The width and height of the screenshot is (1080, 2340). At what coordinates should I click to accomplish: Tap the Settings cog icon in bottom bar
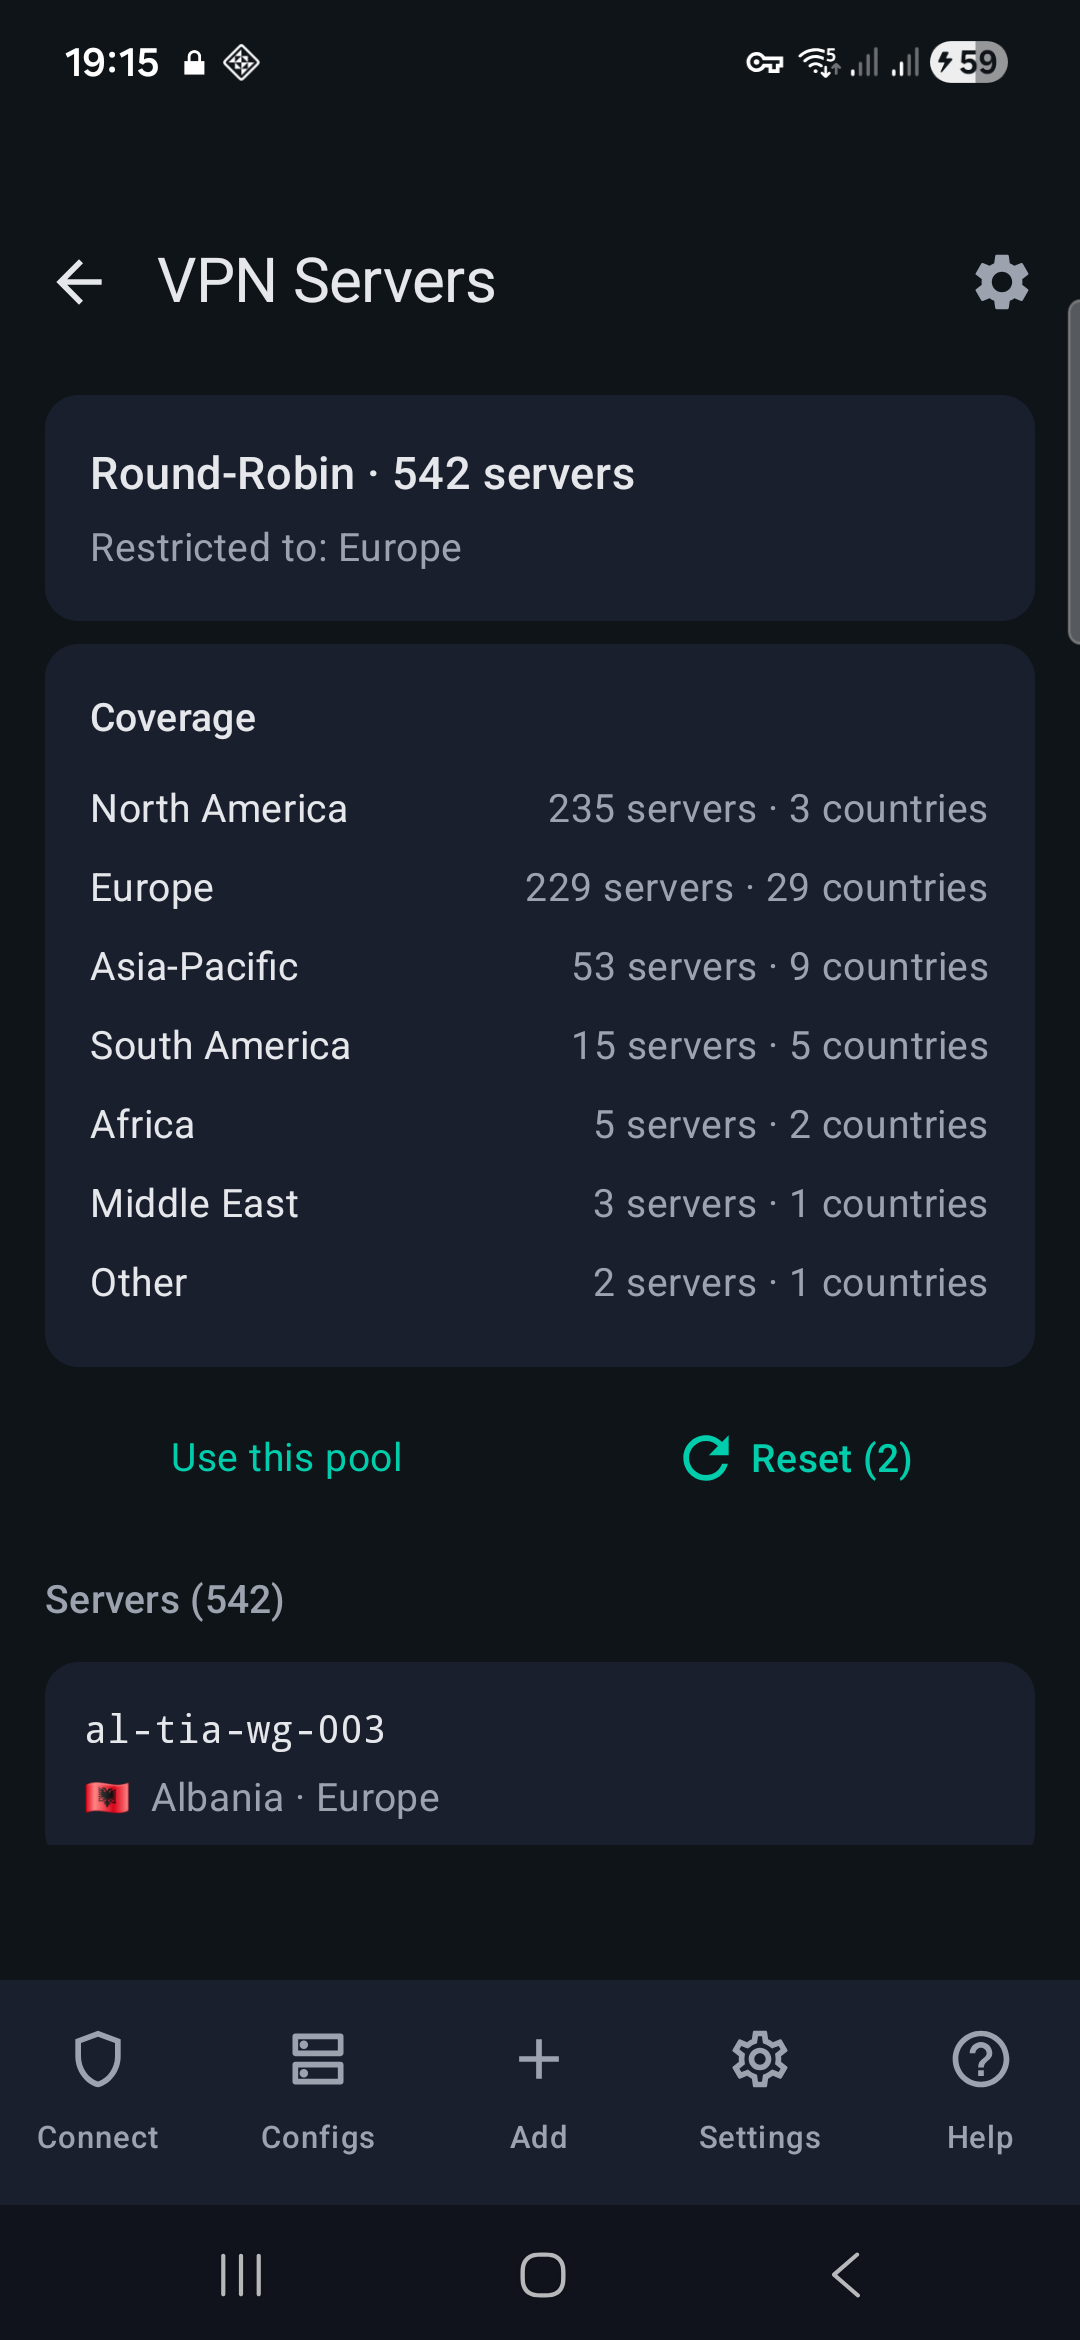760,2059
